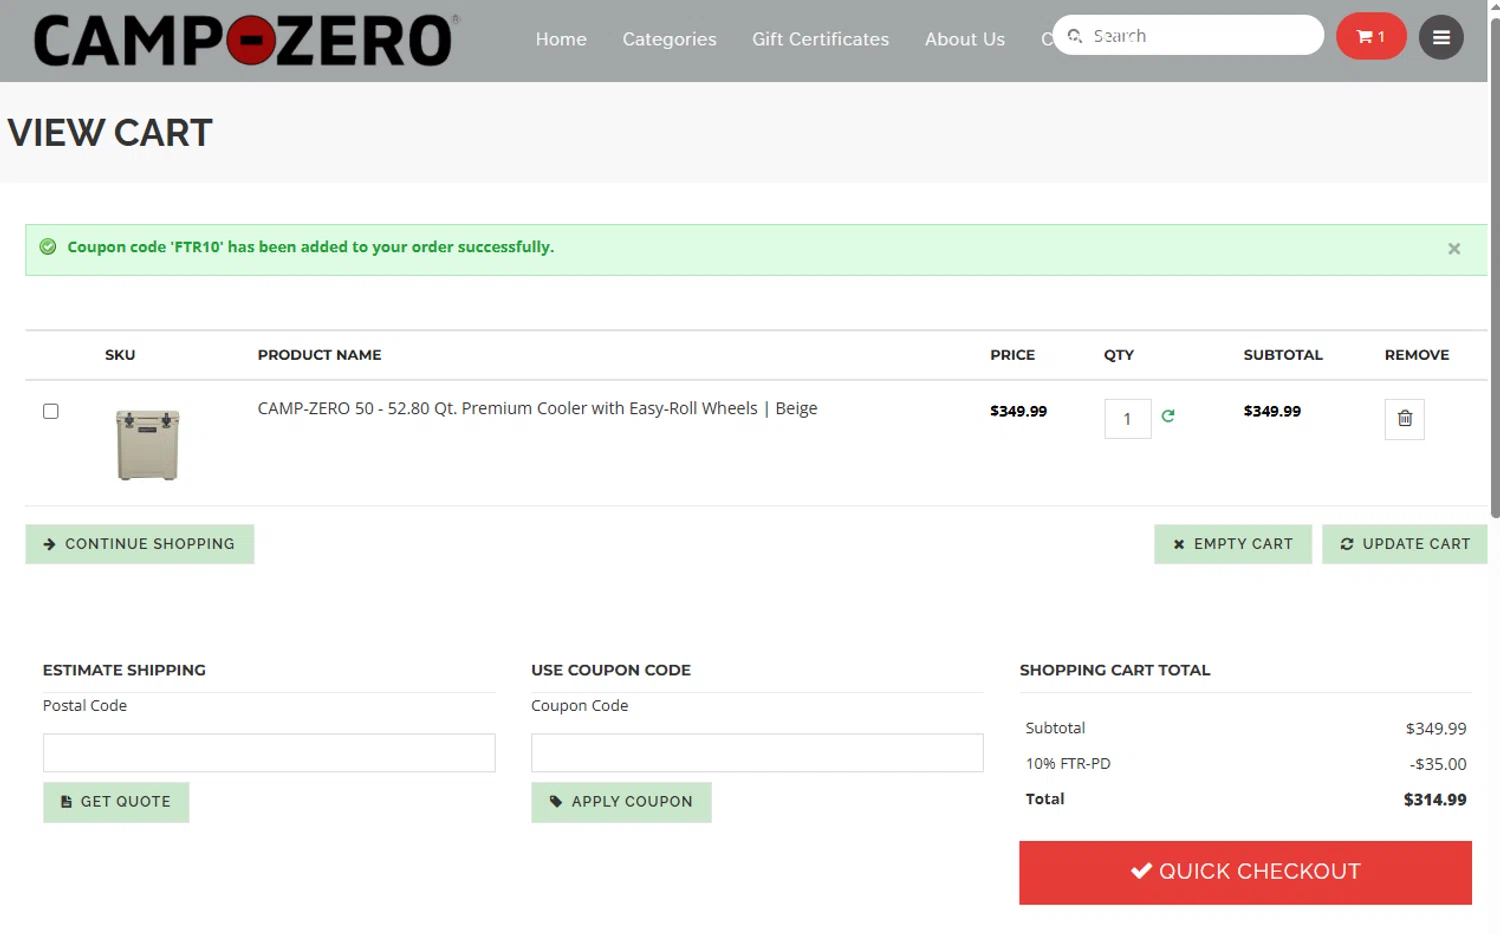This screenshot has height=934, width=1500.
Task: Click the Apply Coupon button
Action: tap(621, 802)
